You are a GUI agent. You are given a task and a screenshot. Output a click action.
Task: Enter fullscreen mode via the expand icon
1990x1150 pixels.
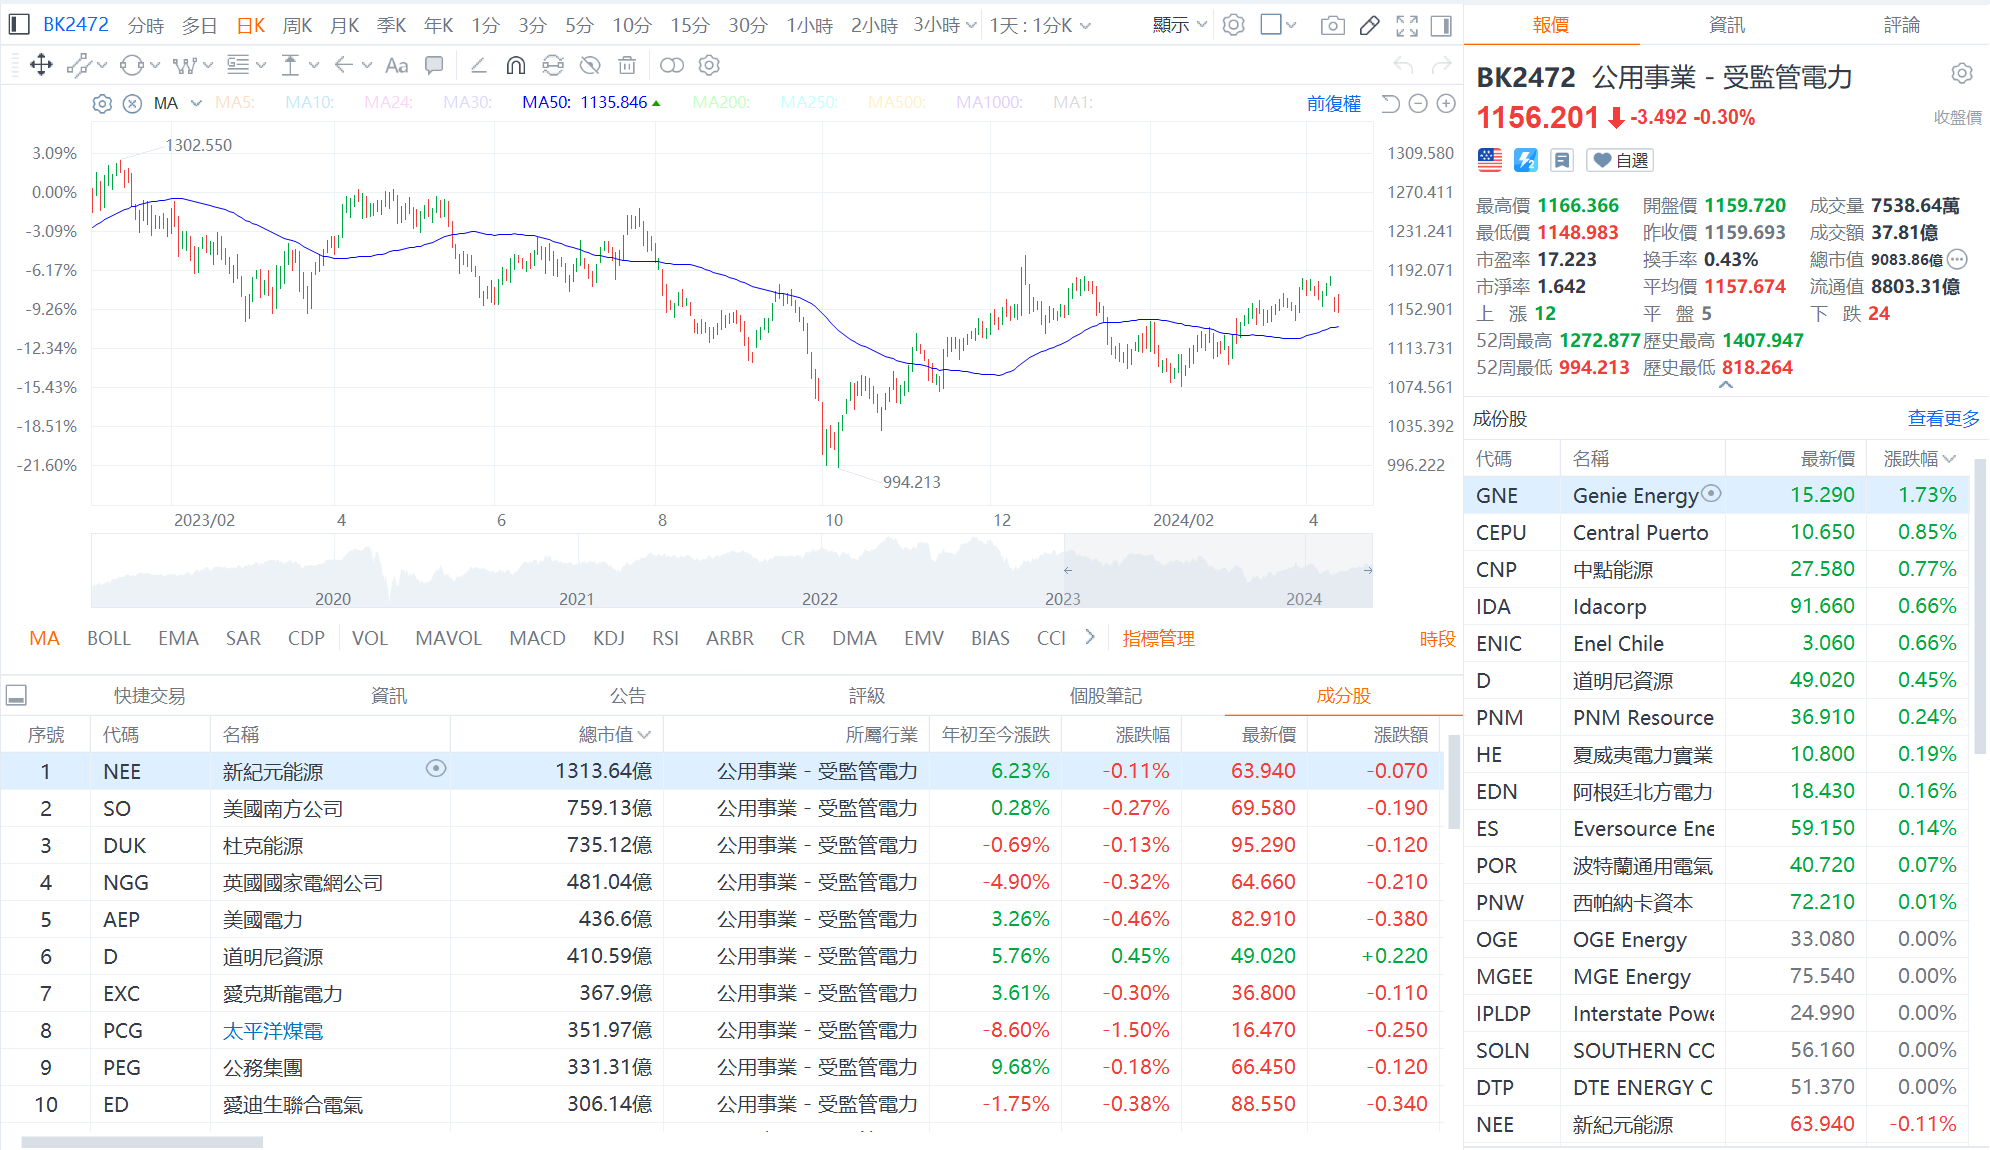pos(1406,25)
